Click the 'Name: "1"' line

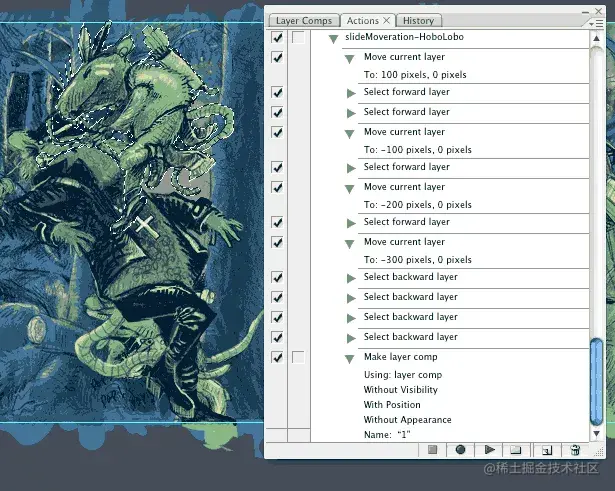click(387, 435)
